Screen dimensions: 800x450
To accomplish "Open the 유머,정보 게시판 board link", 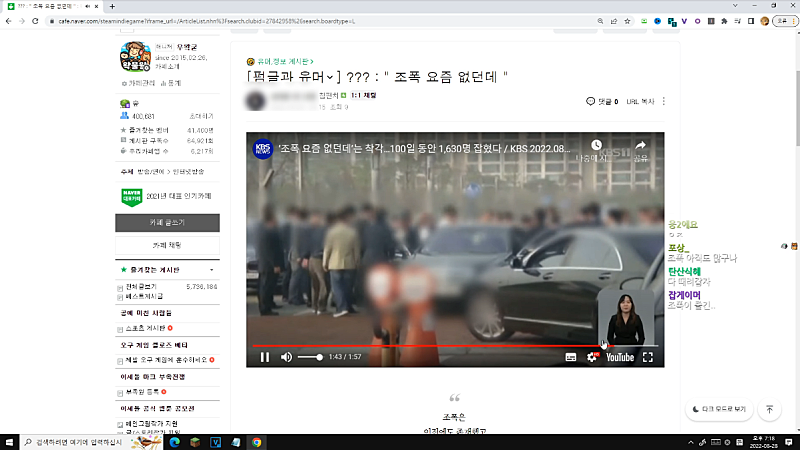I will click(285, 62).
